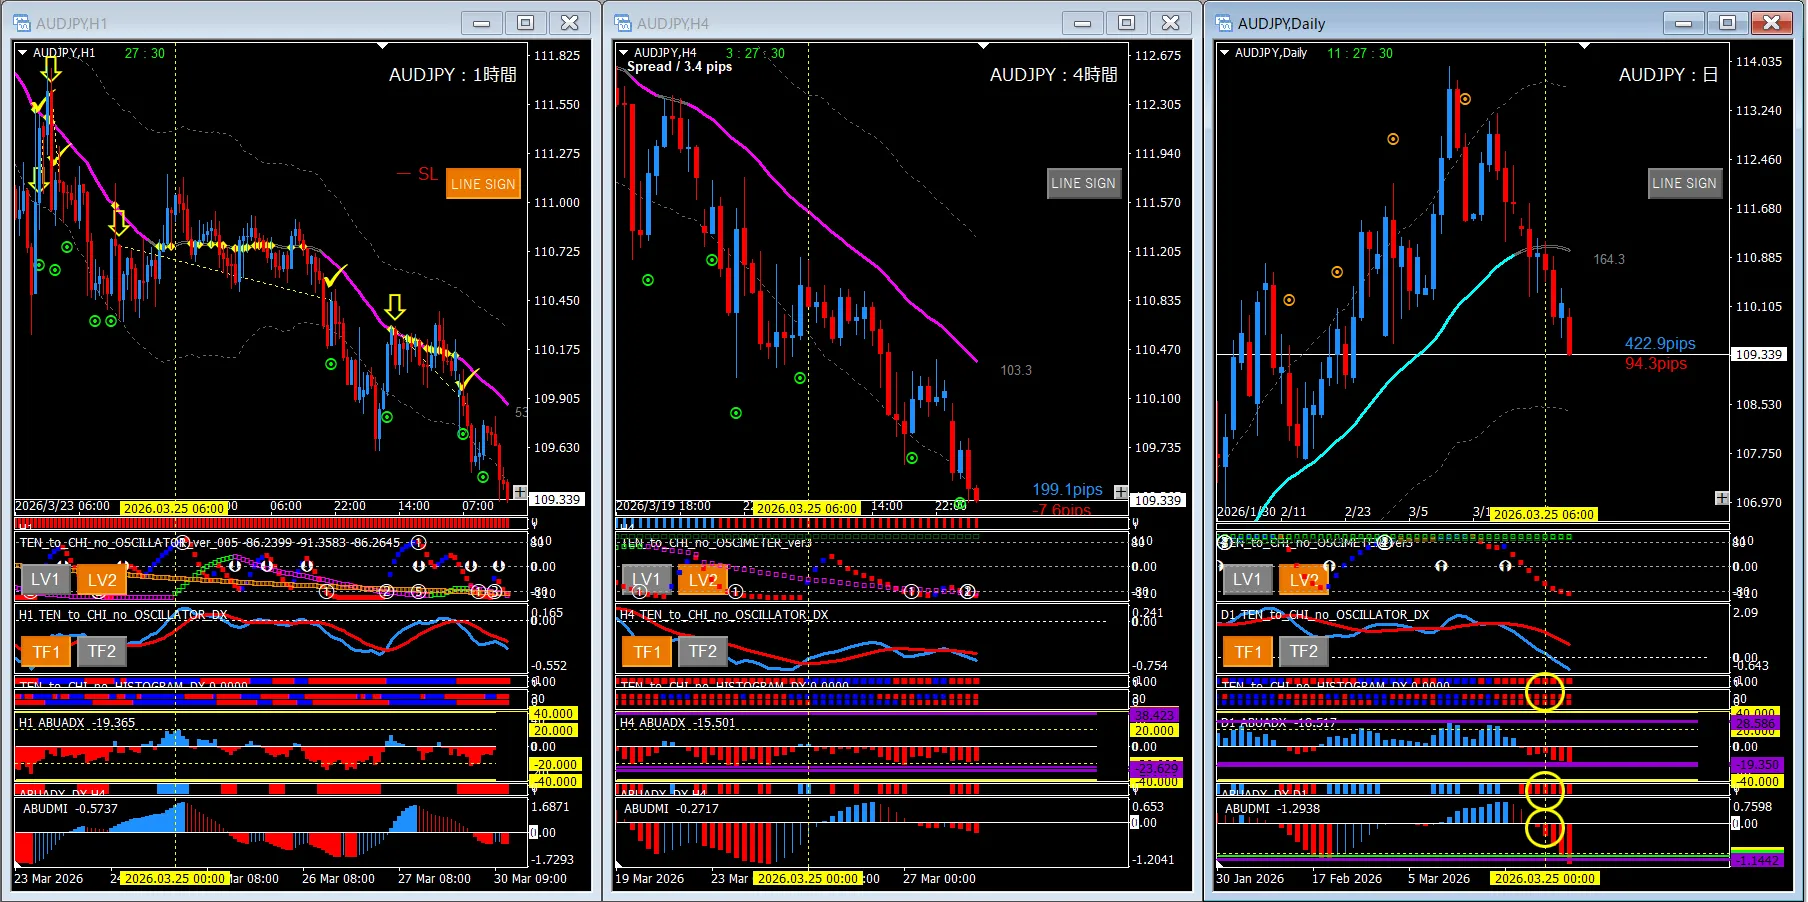Click the yellow checkmark near H1 109.905 level
Screen dimensions: 1808x902
coord(467,380)
